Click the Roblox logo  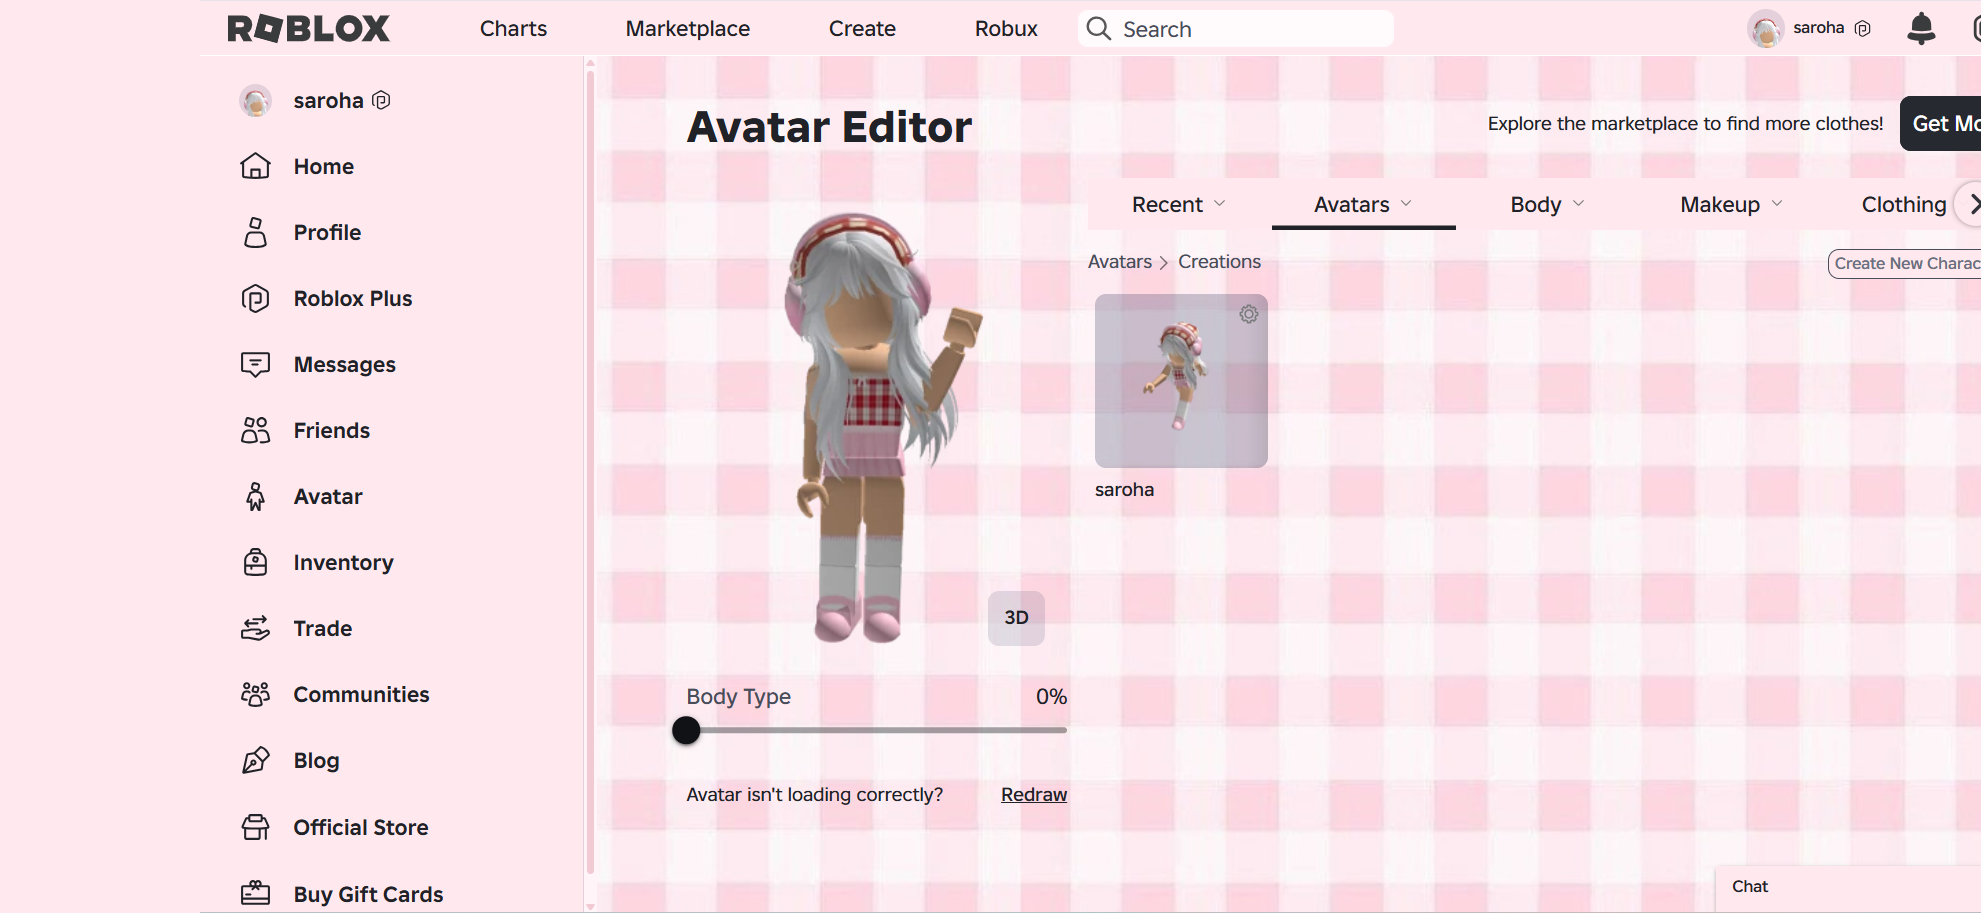tap(308, 28)
